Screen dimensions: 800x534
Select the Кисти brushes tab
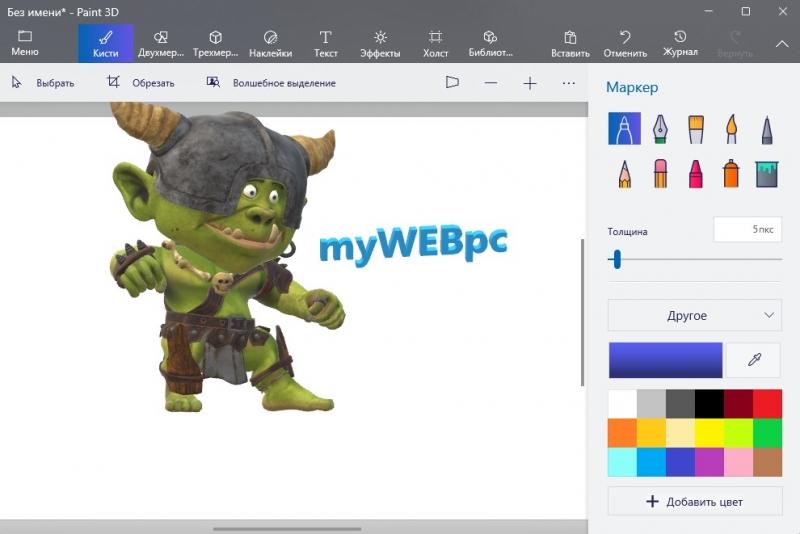coord(106,43)
